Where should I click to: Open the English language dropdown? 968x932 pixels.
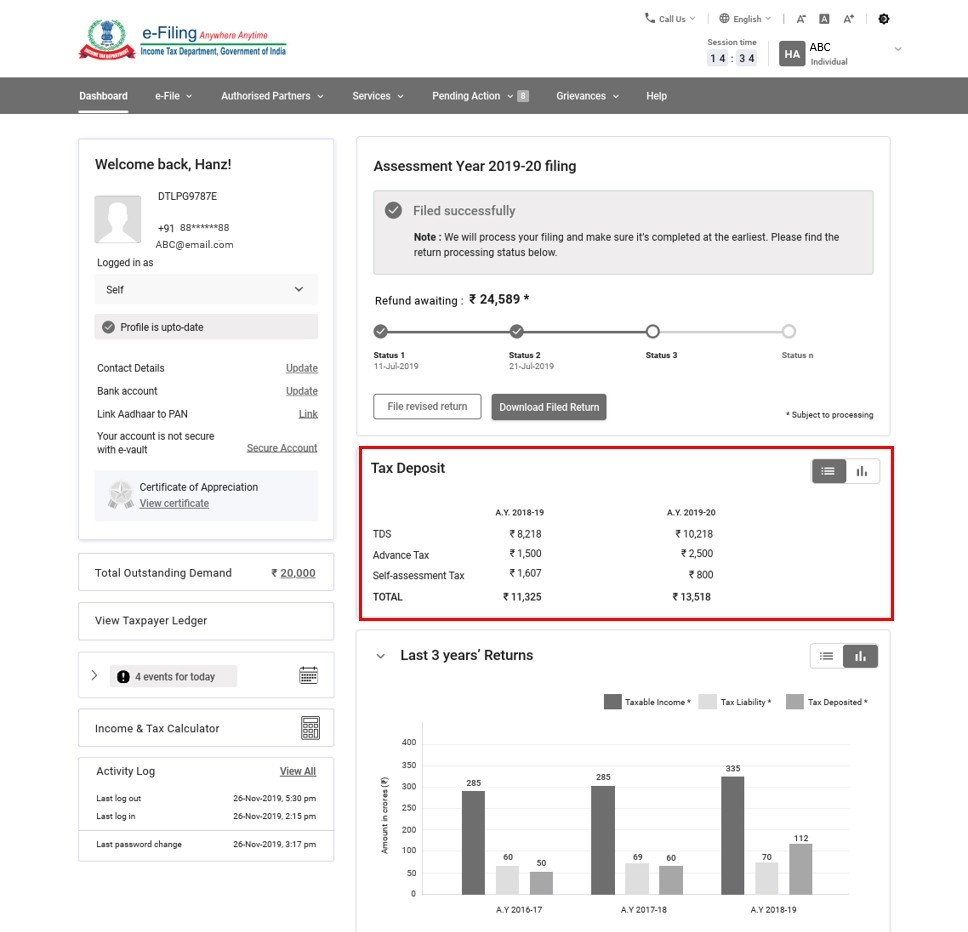pos(746,19)
